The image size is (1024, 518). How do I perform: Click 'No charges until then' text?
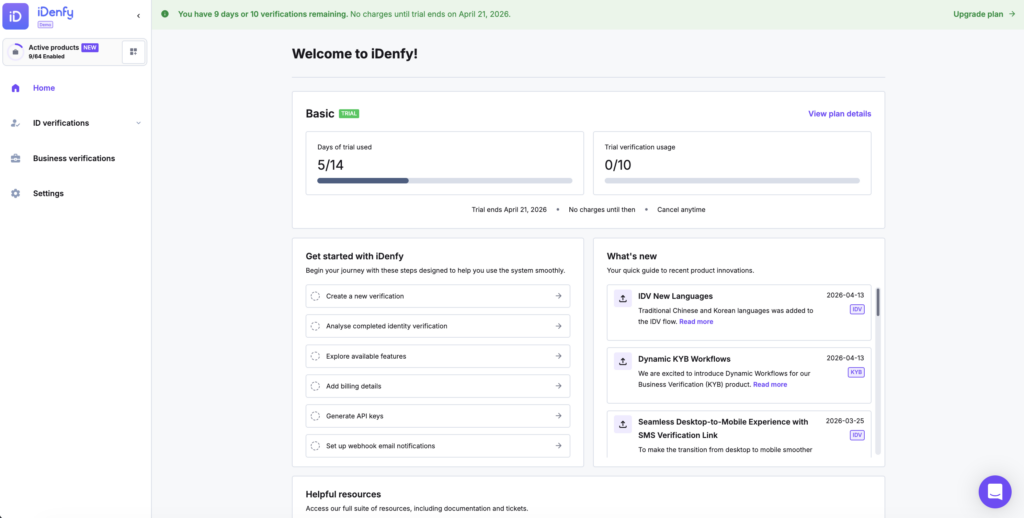tap(602, 210)
